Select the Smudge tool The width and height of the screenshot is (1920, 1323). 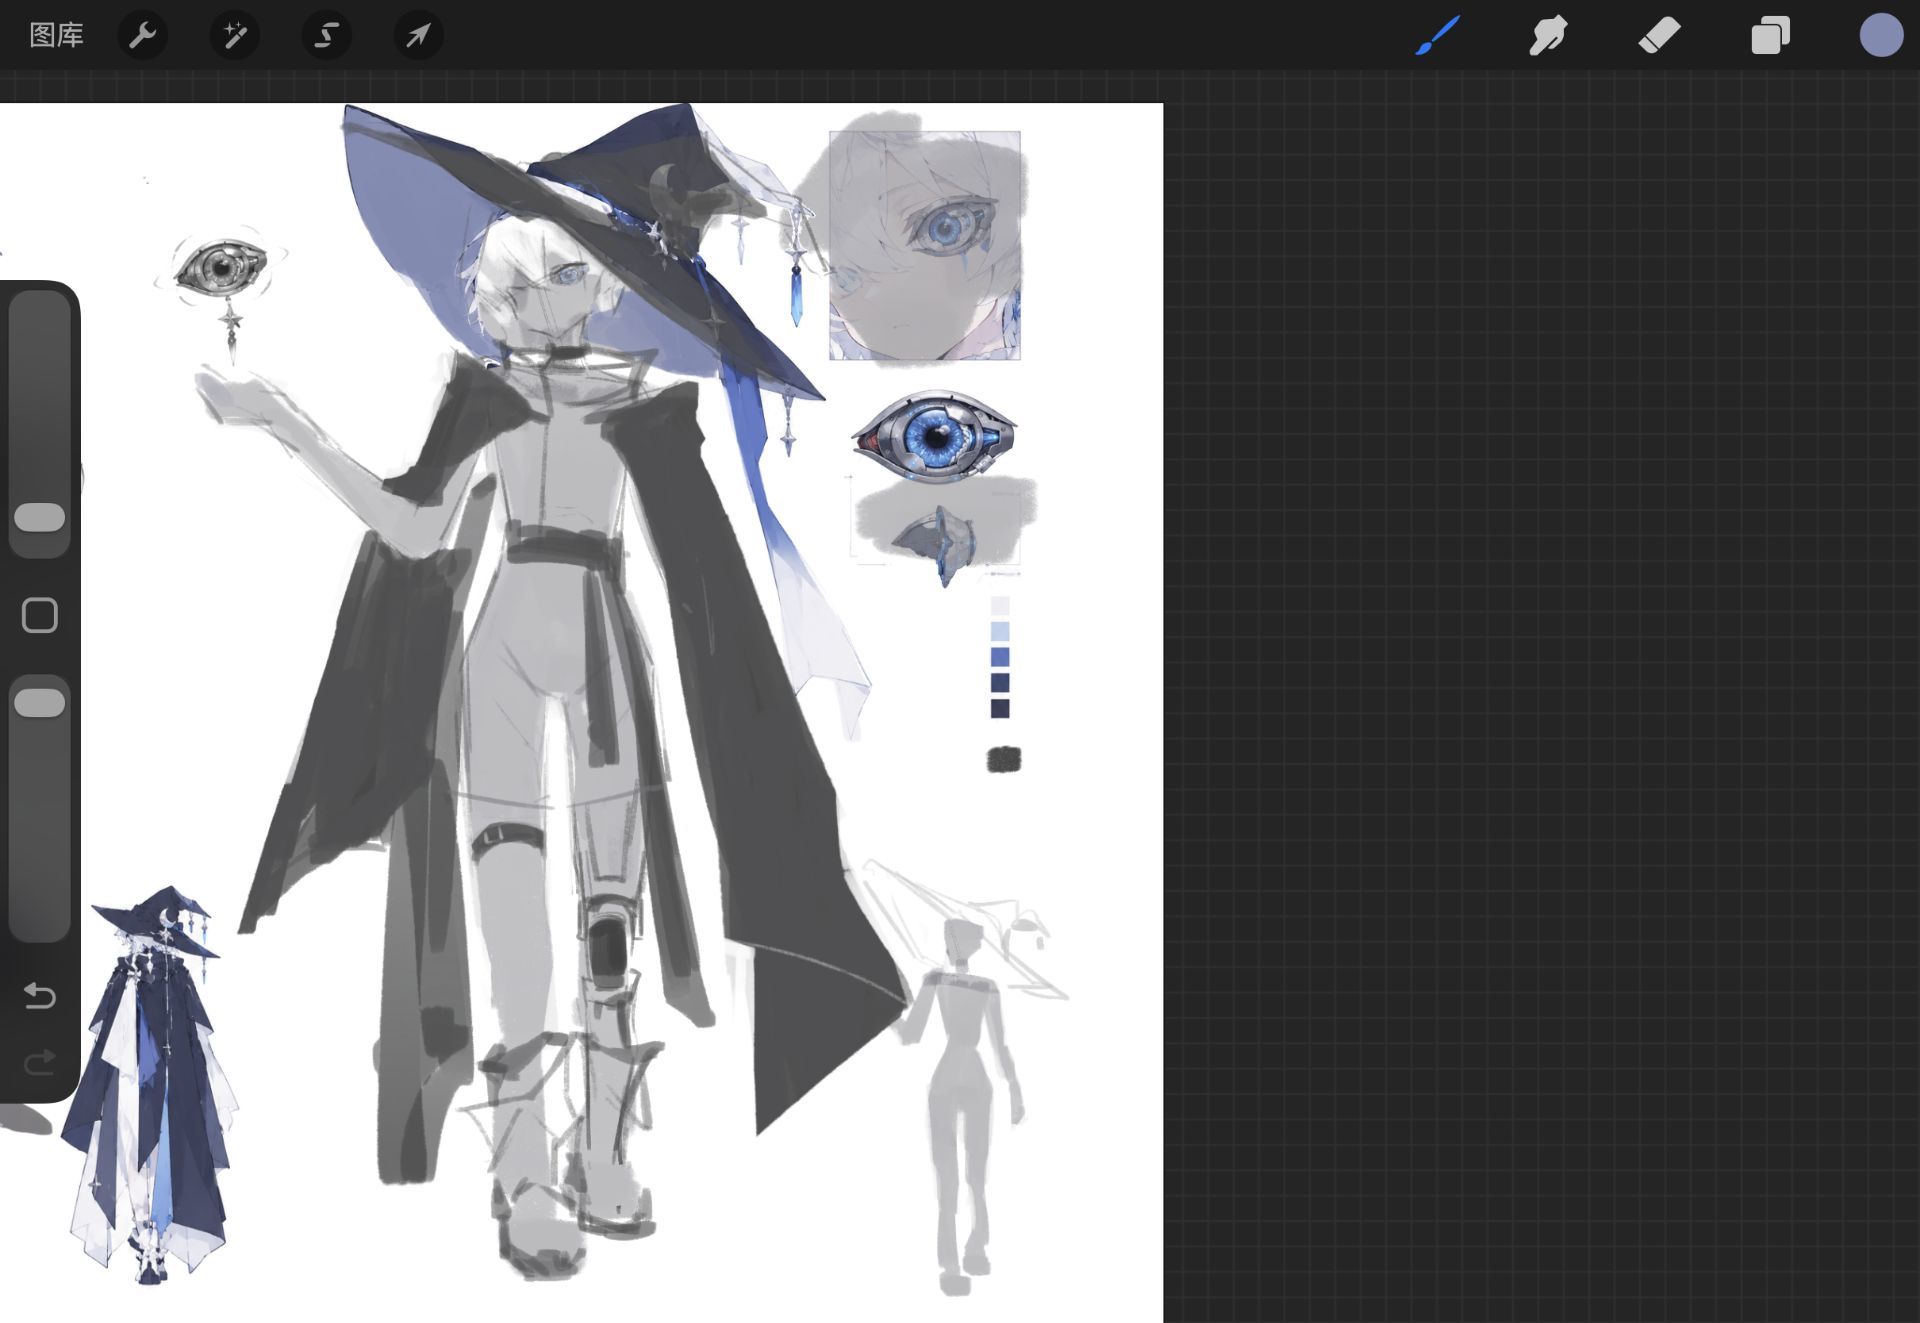coord(1548,36)
